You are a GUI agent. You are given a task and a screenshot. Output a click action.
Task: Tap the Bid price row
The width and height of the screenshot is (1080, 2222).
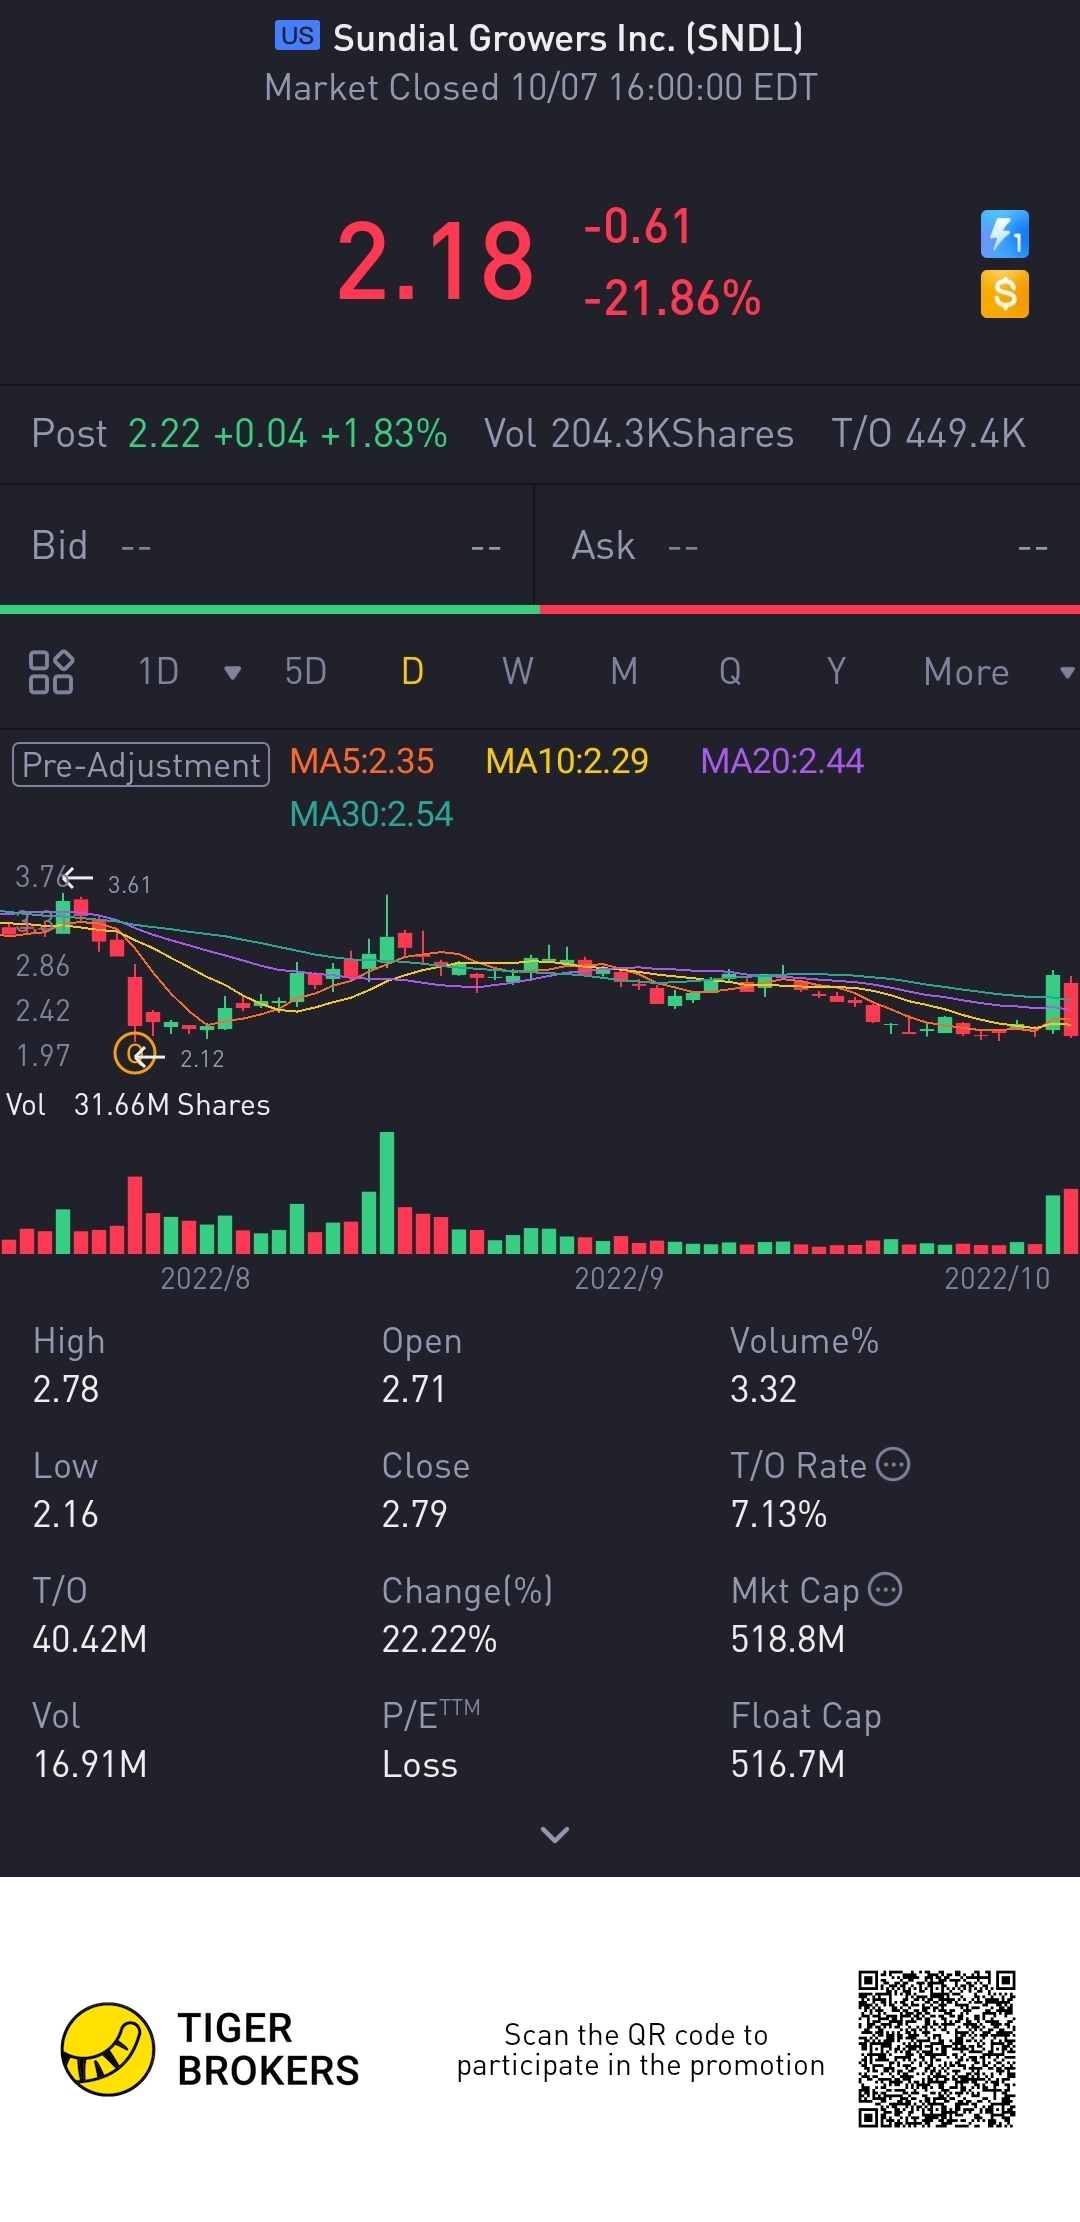point(267,546)
